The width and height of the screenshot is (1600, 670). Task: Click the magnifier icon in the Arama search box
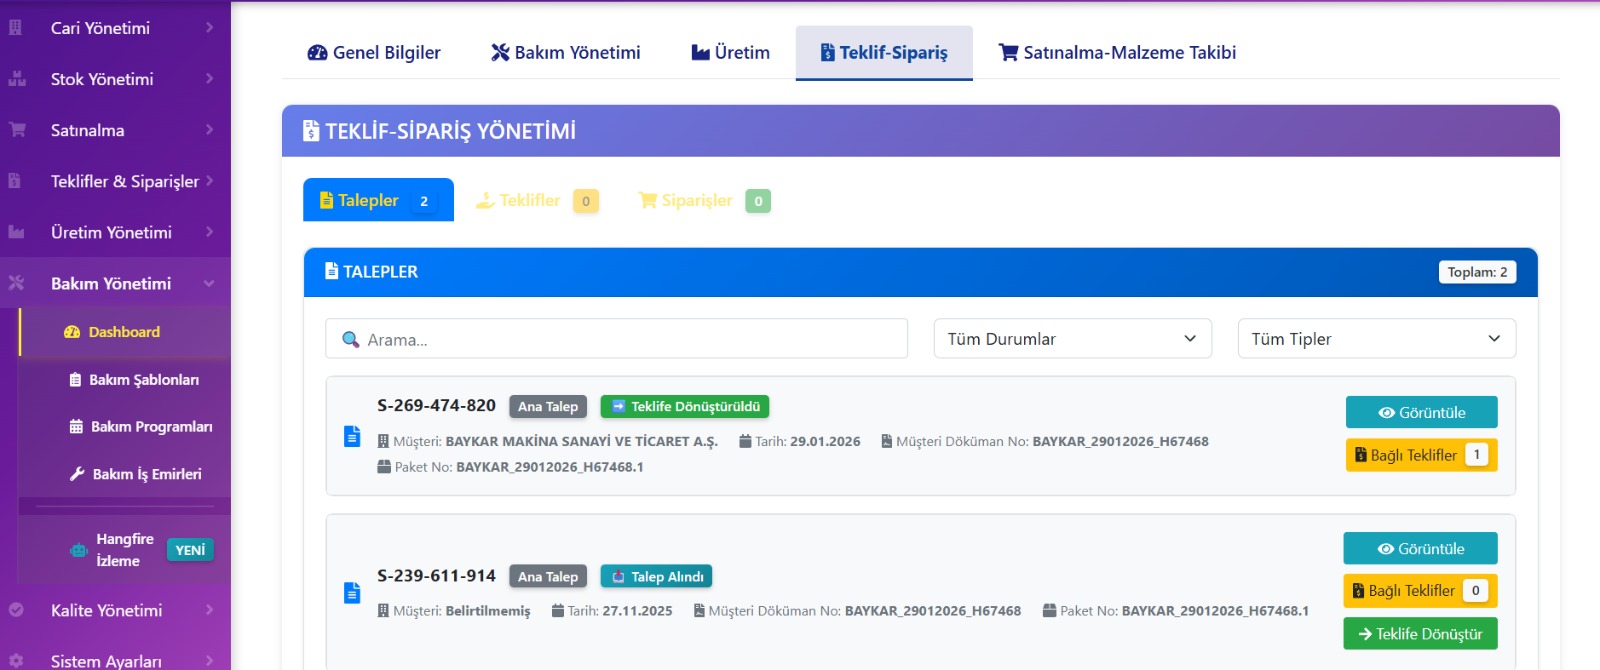tap(351, 340)
